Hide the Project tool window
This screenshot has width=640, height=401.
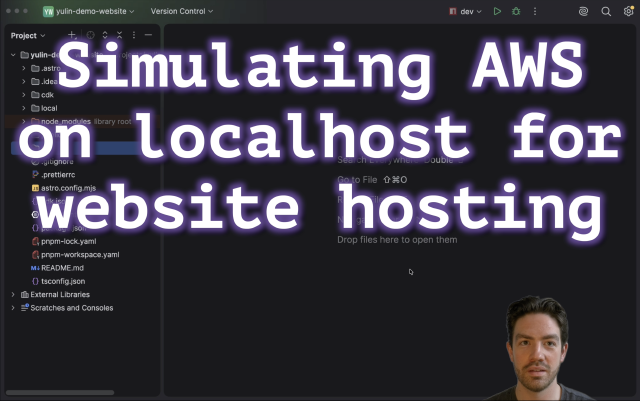coord(148,35)
